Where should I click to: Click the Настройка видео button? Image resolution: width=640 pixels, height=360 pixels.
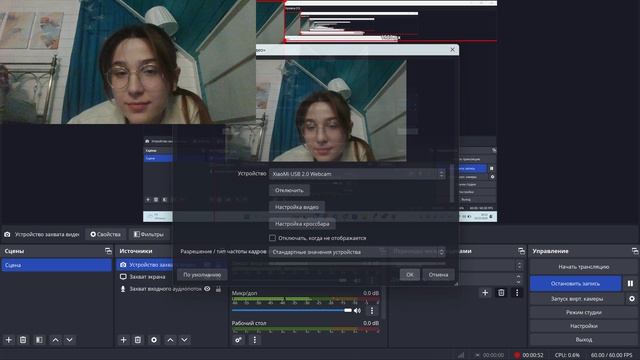tap(297, 207)
